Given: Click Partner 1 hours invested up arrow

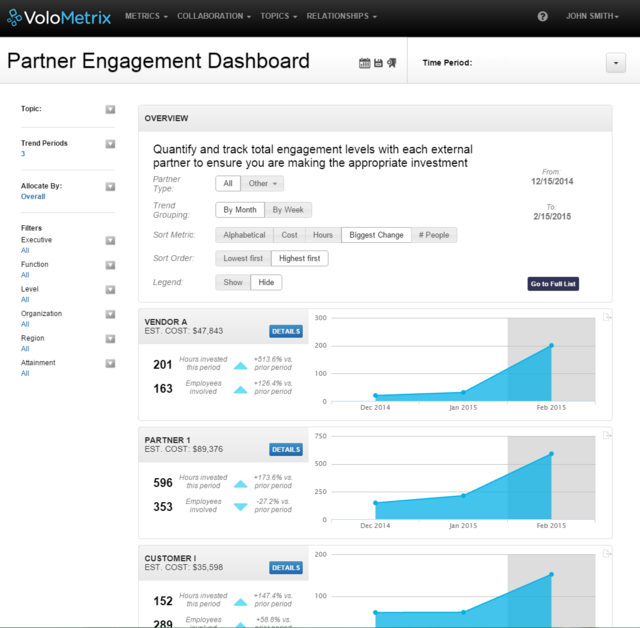Looking at the screenshot, I should pyautogui.click(x=240, y=484).
